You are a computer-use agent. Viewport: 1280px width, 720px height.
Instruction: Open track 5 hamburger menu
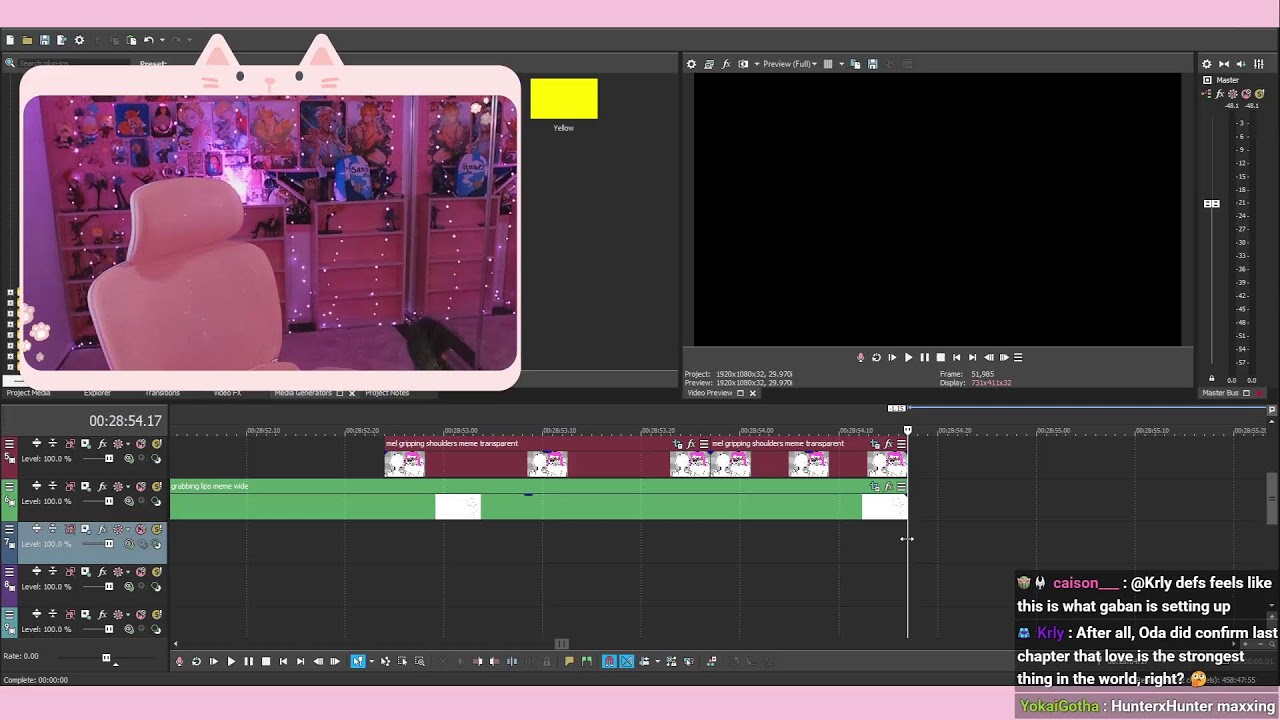9,444
